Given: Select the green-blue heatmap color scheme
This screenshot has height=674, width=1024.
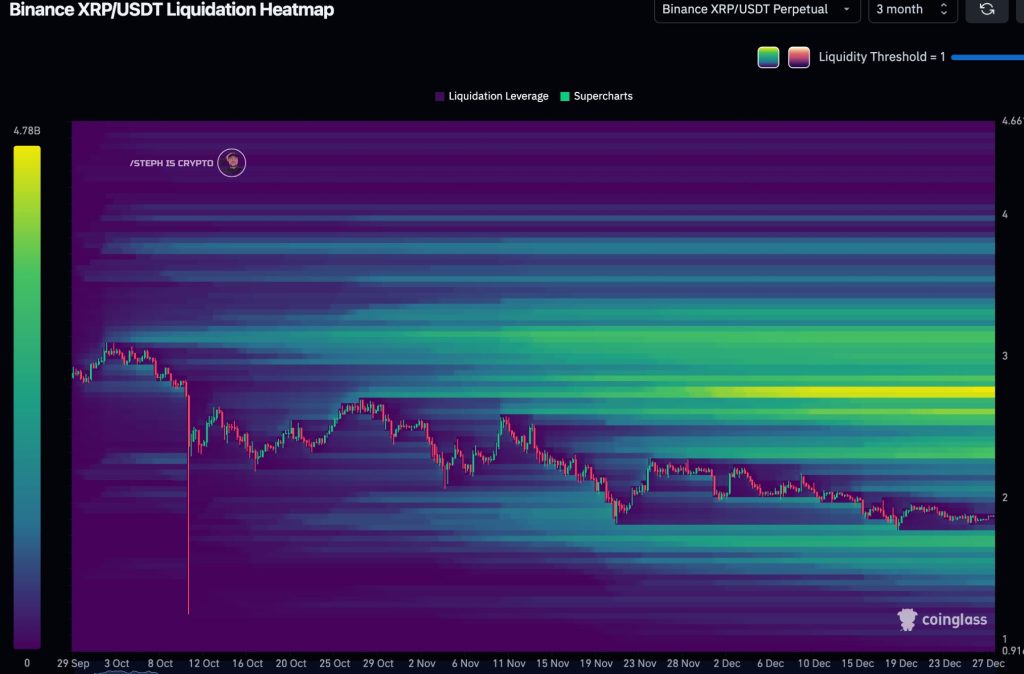Looking at the screenshot, I should point(768,57).
